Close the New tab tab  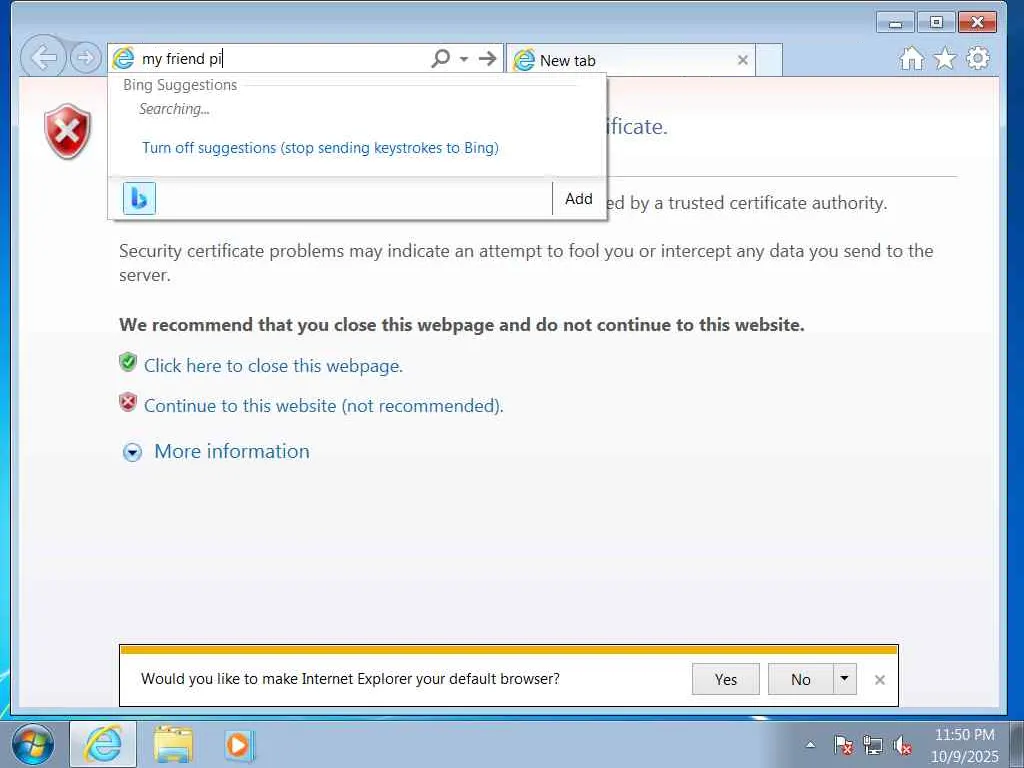pos(743,60)
